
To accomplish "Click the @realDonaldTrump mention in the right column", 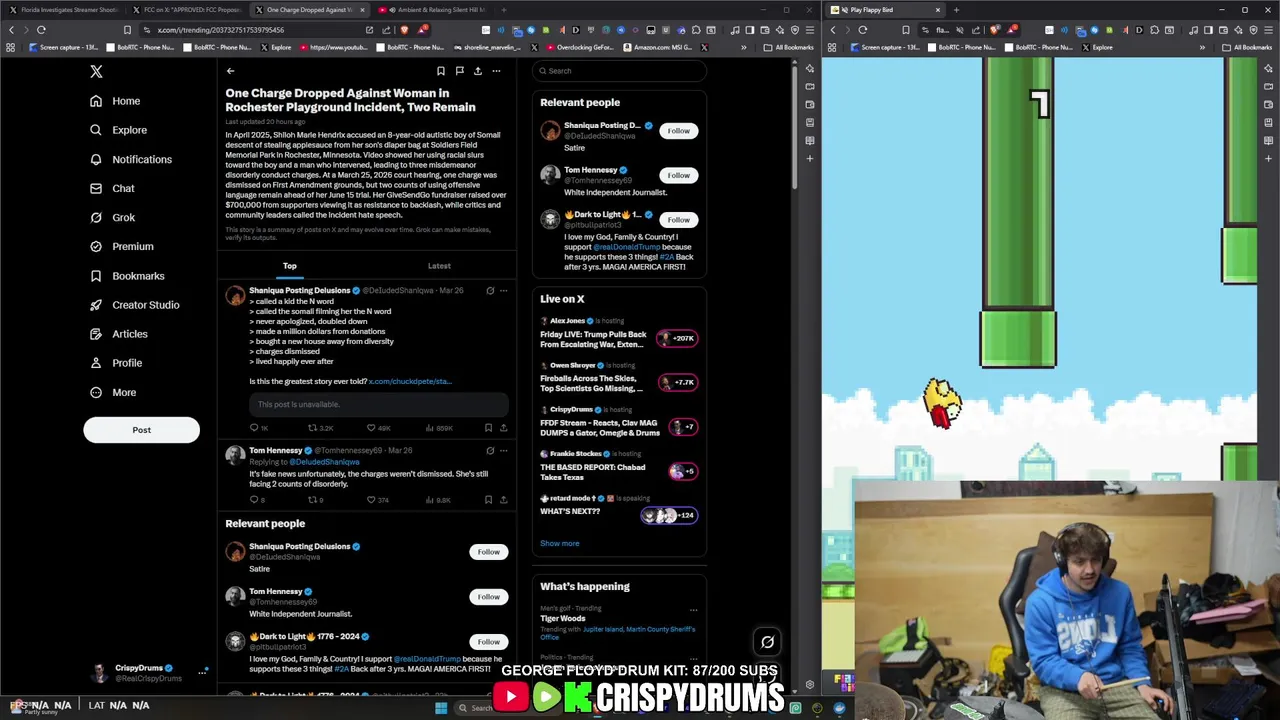I will point(626,247).
